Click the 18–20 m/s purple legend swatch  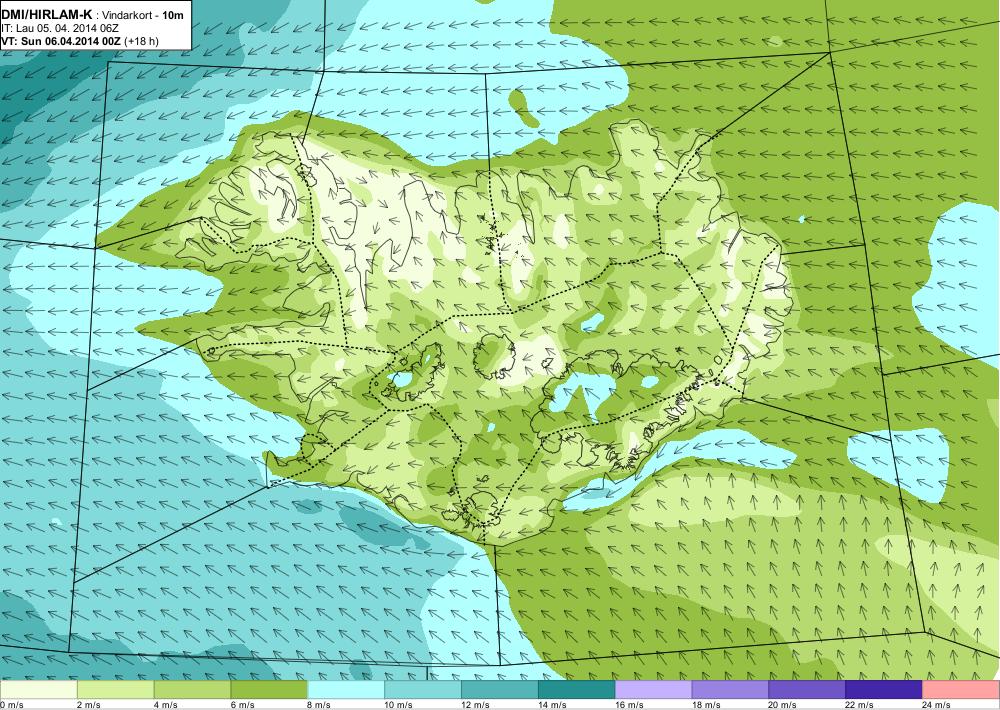tap(730, 690)
